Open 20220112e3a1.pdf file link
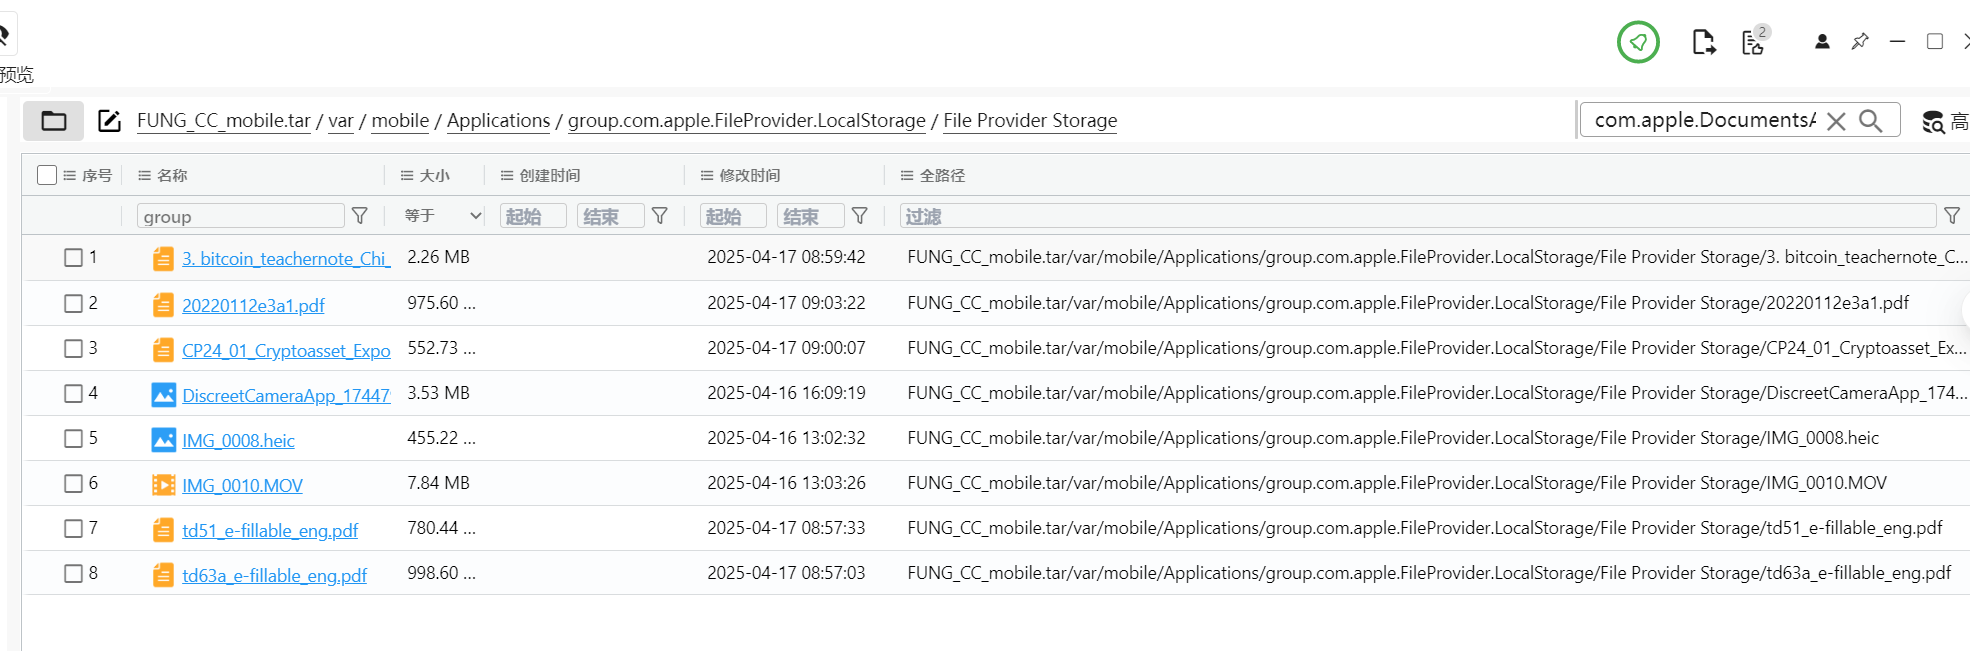1970x651 pixels. pyautogui.click(x=253, y=305)
